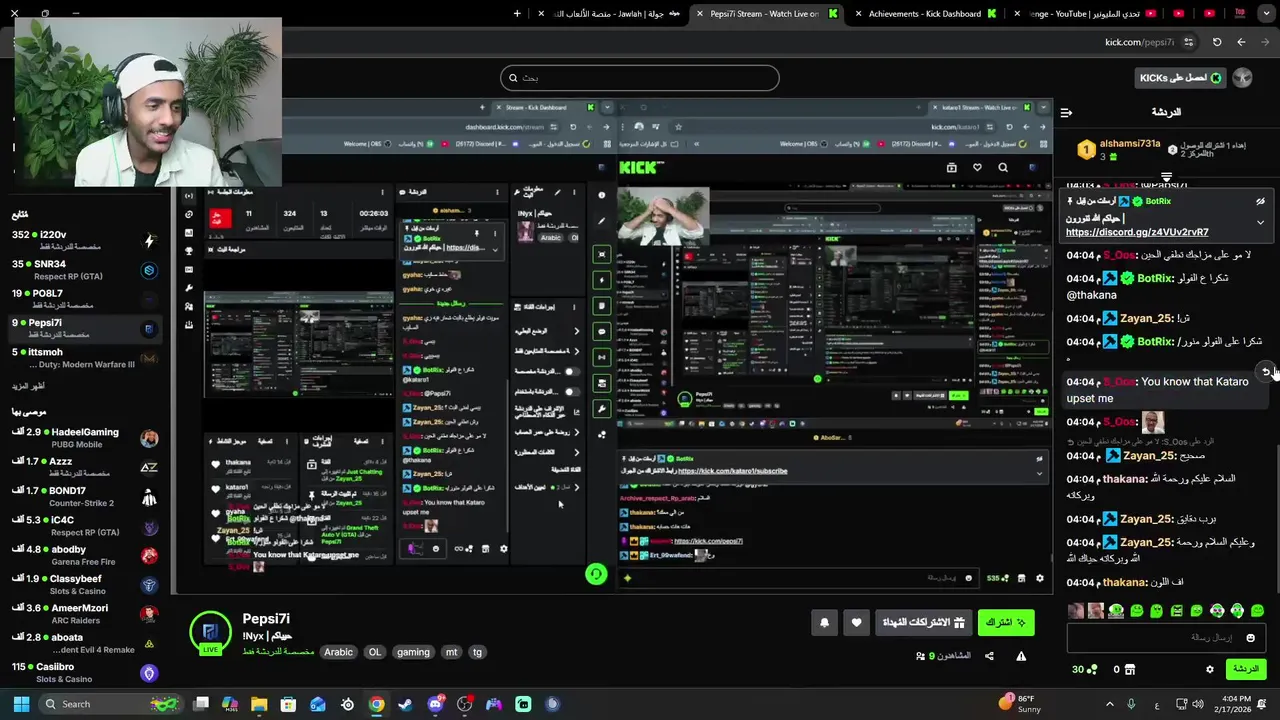This screenshot has height=720, width=1280.
Task: Open the channel points balance of 30
Action: pos(1084,670)
